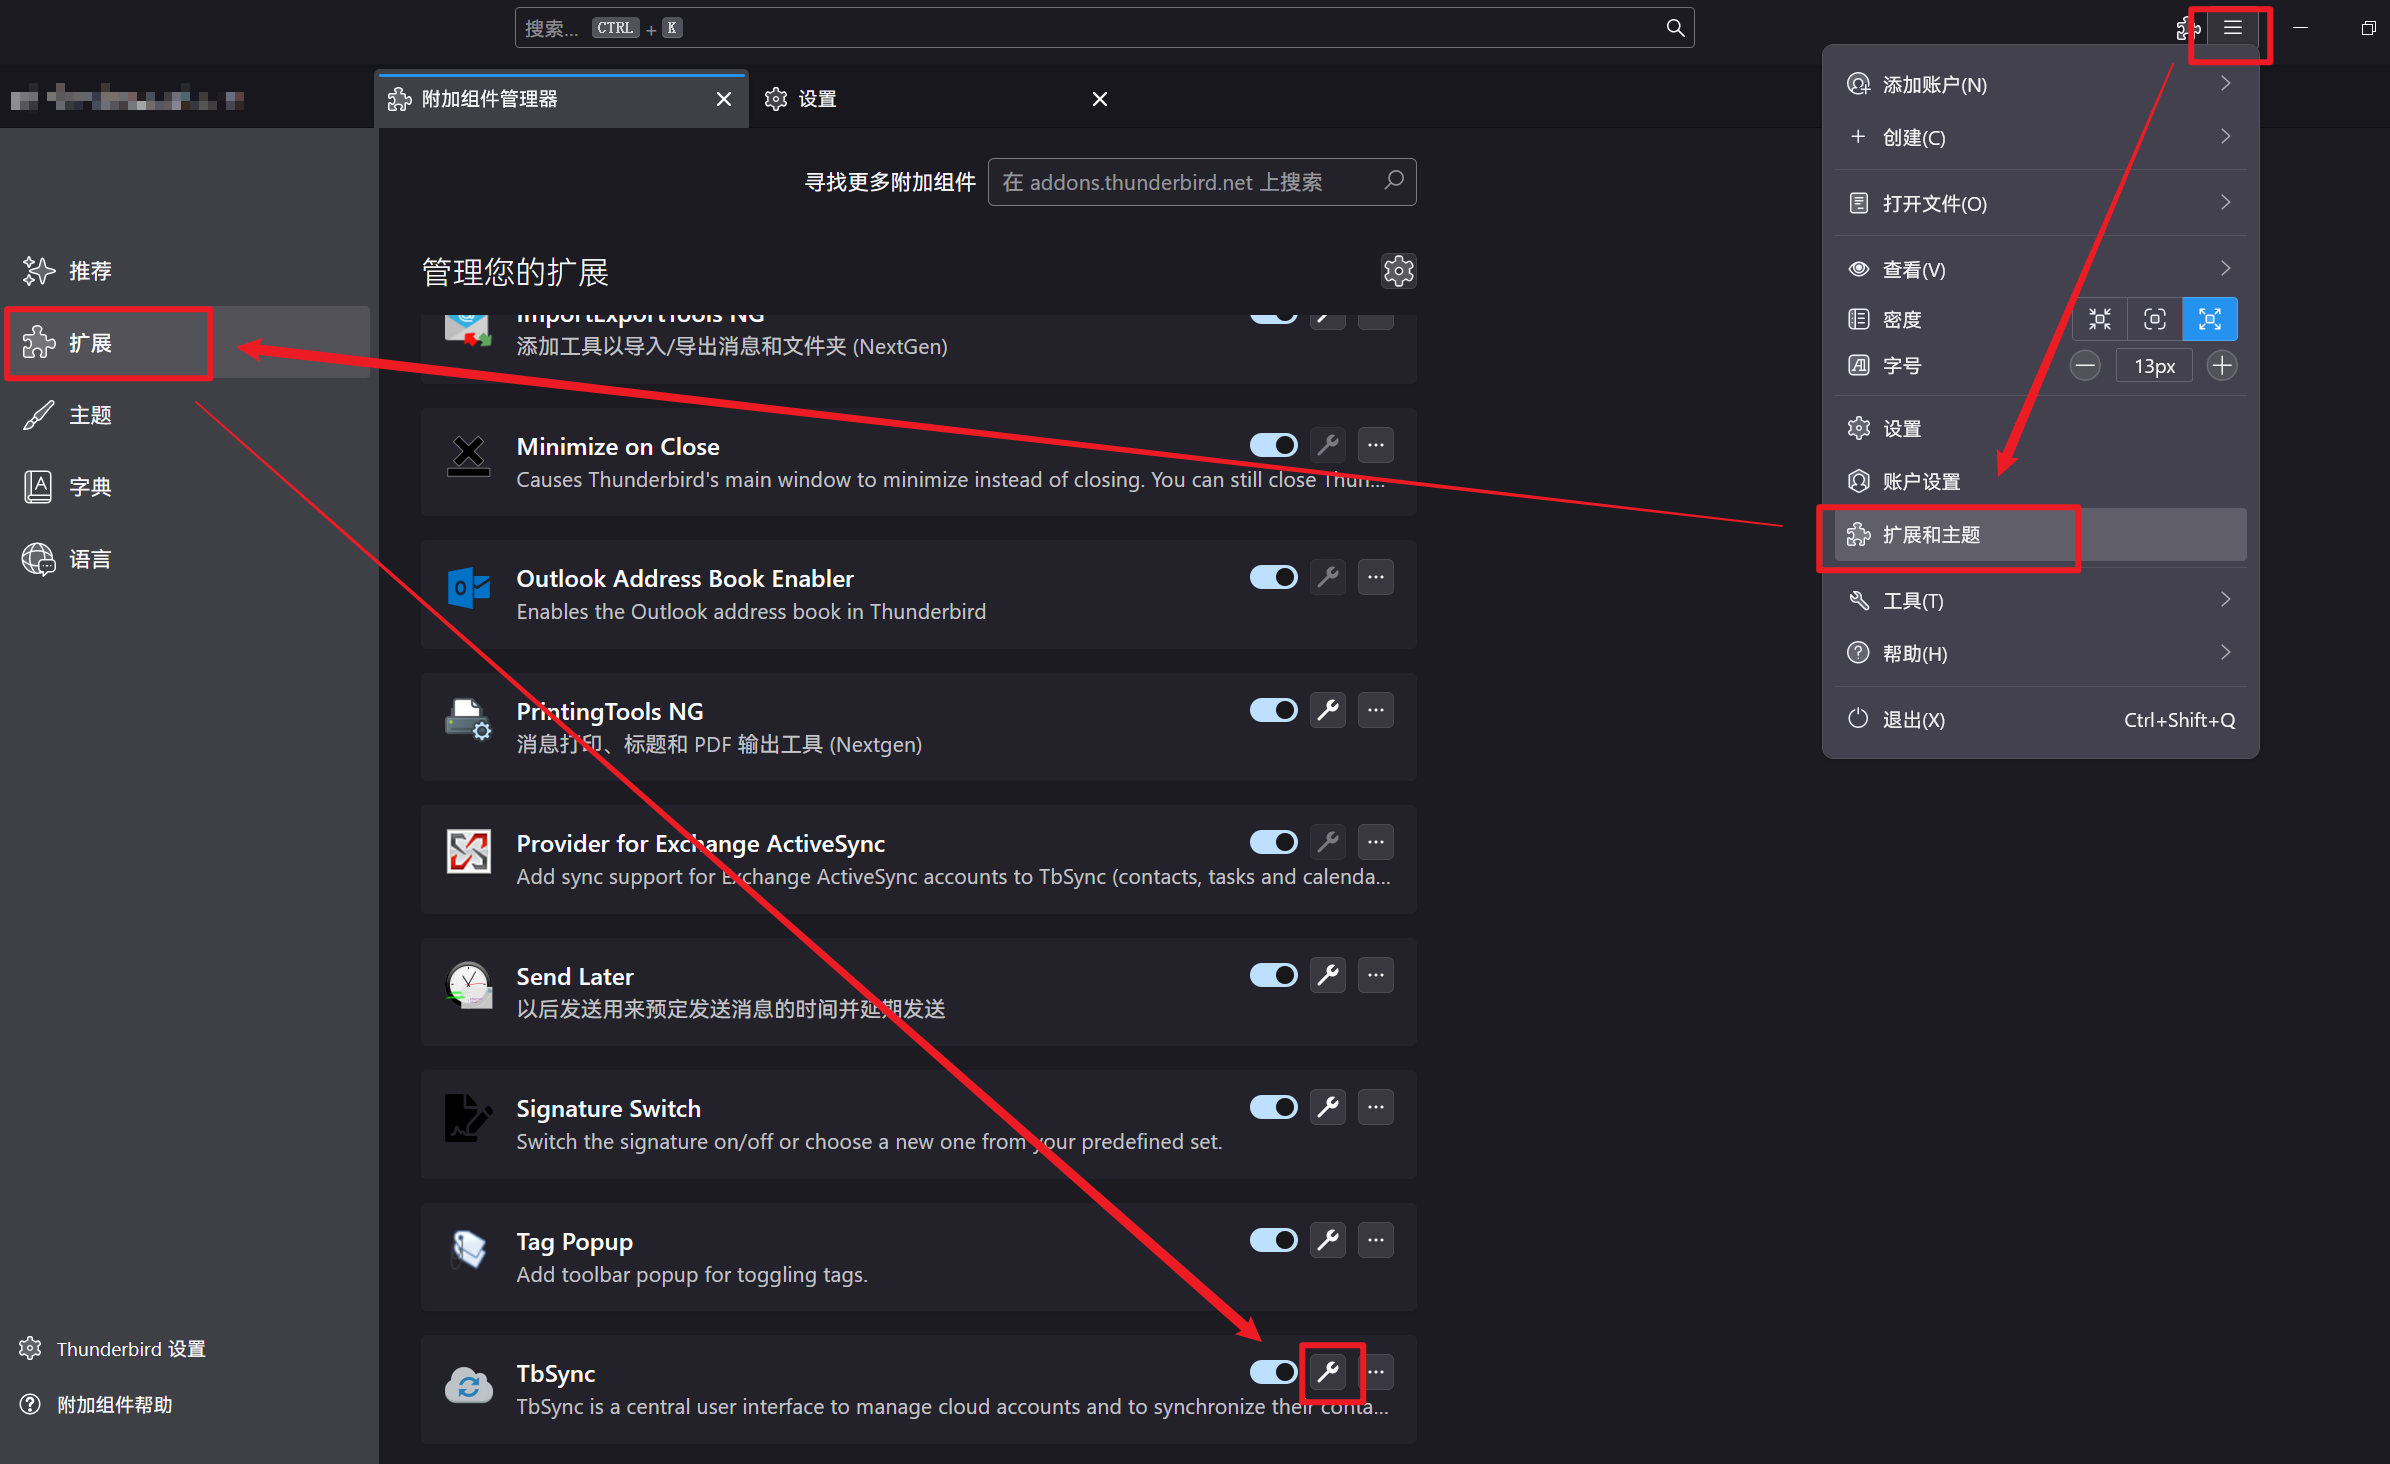
Task: Expand 查看(V) submenu
Action: (2041, 269)
